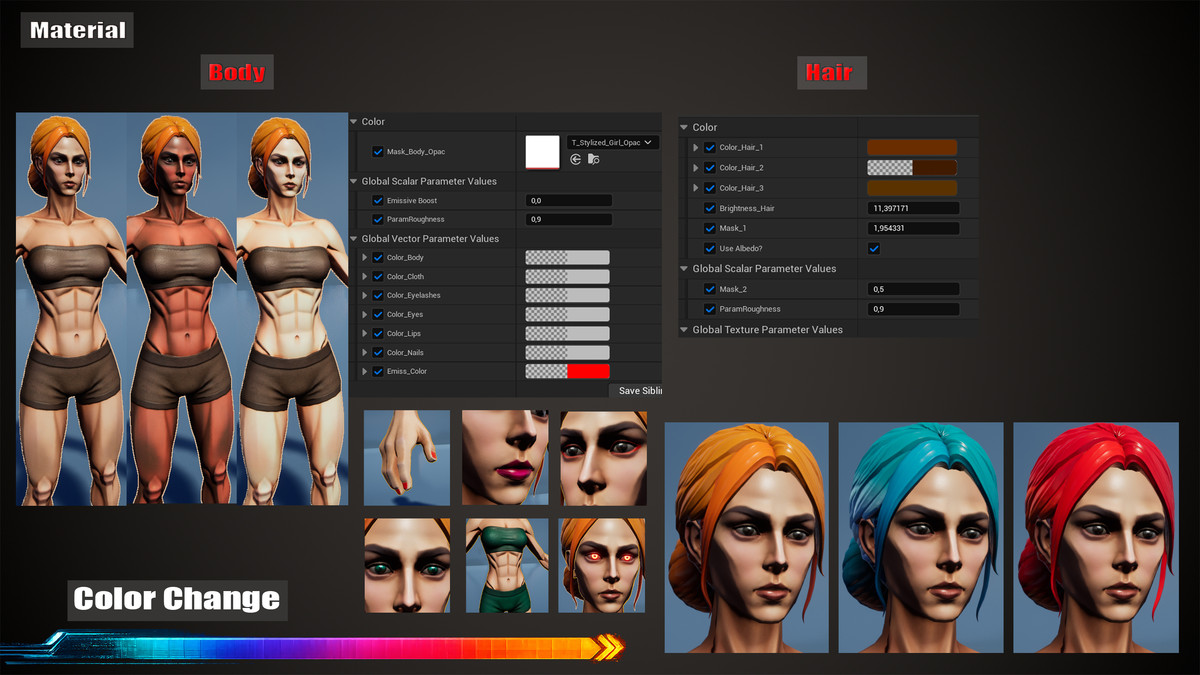Select the glowing red eyes thumbnail
Viewport: 1200px width, 675px height.
coord(602,565)
